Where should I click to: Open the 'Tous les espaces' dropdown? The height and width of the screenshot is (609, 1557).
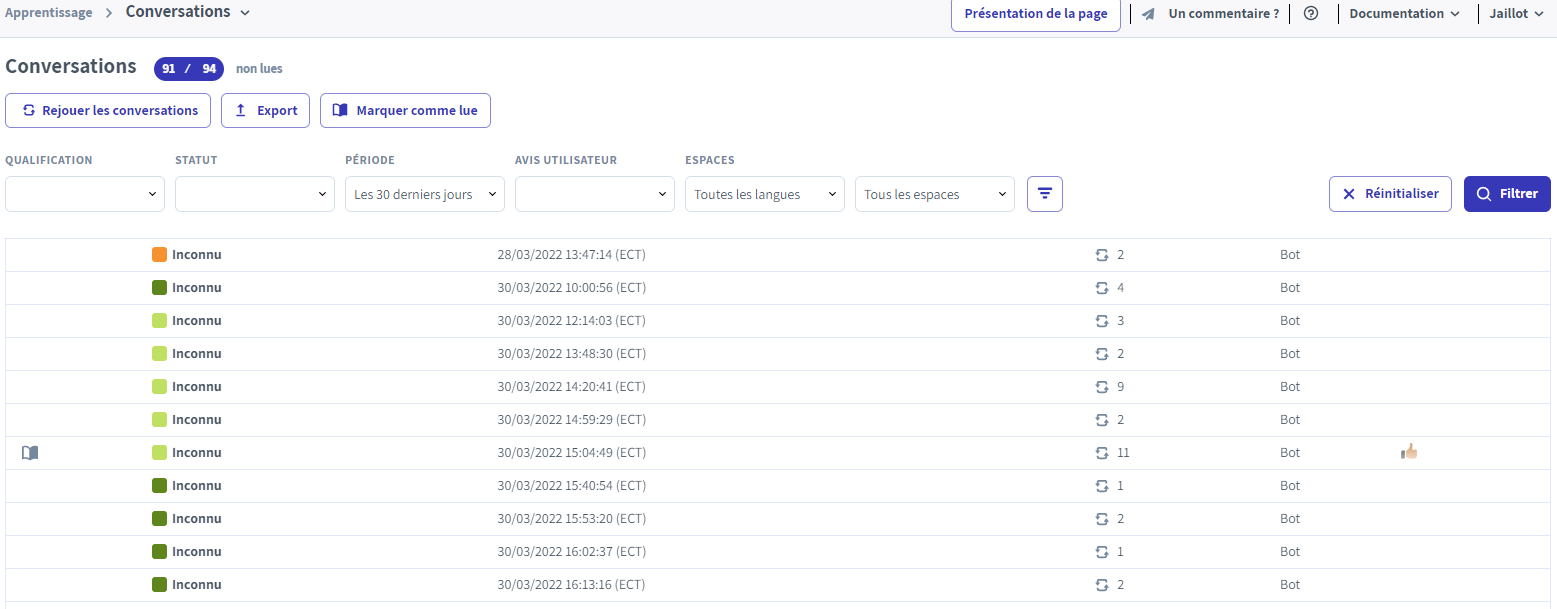[935, 194]
